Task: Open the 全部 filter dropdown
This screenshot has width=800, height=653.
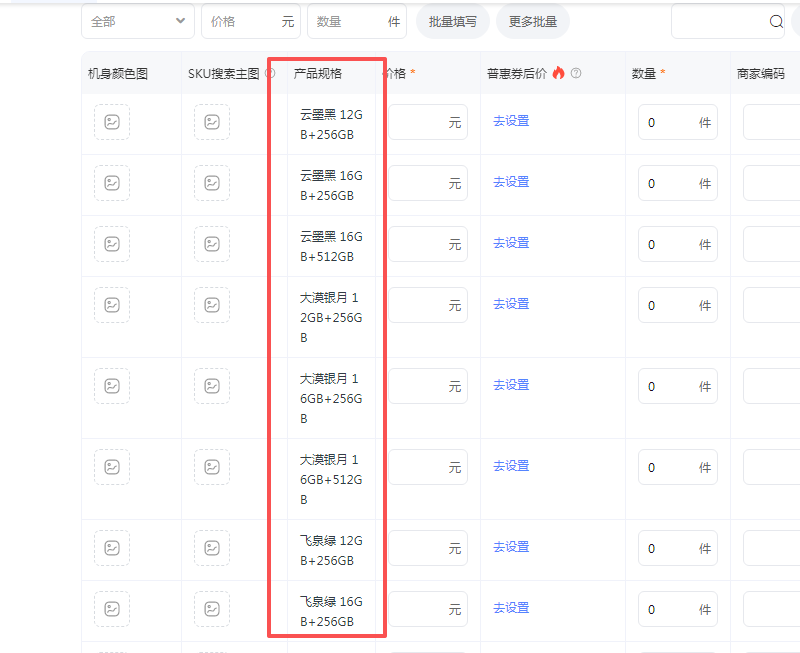Action: point(138,21)
